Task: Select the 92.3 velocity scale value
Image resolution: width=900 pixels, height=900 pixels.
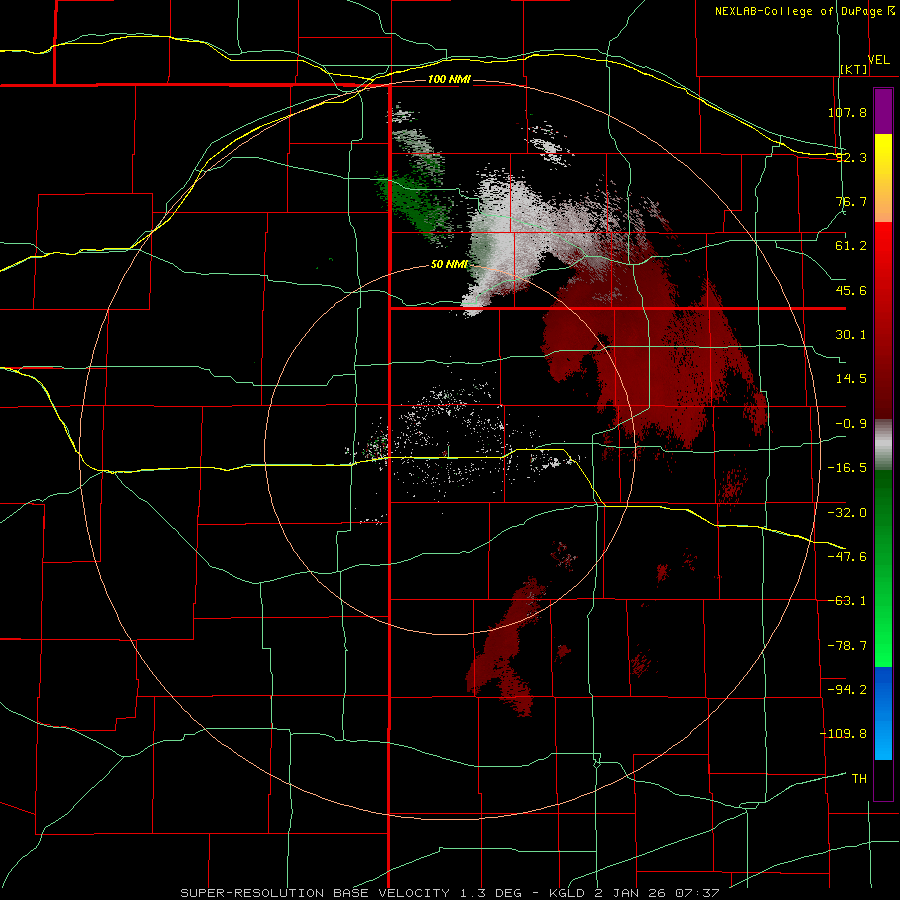Action: coord(851,157)
